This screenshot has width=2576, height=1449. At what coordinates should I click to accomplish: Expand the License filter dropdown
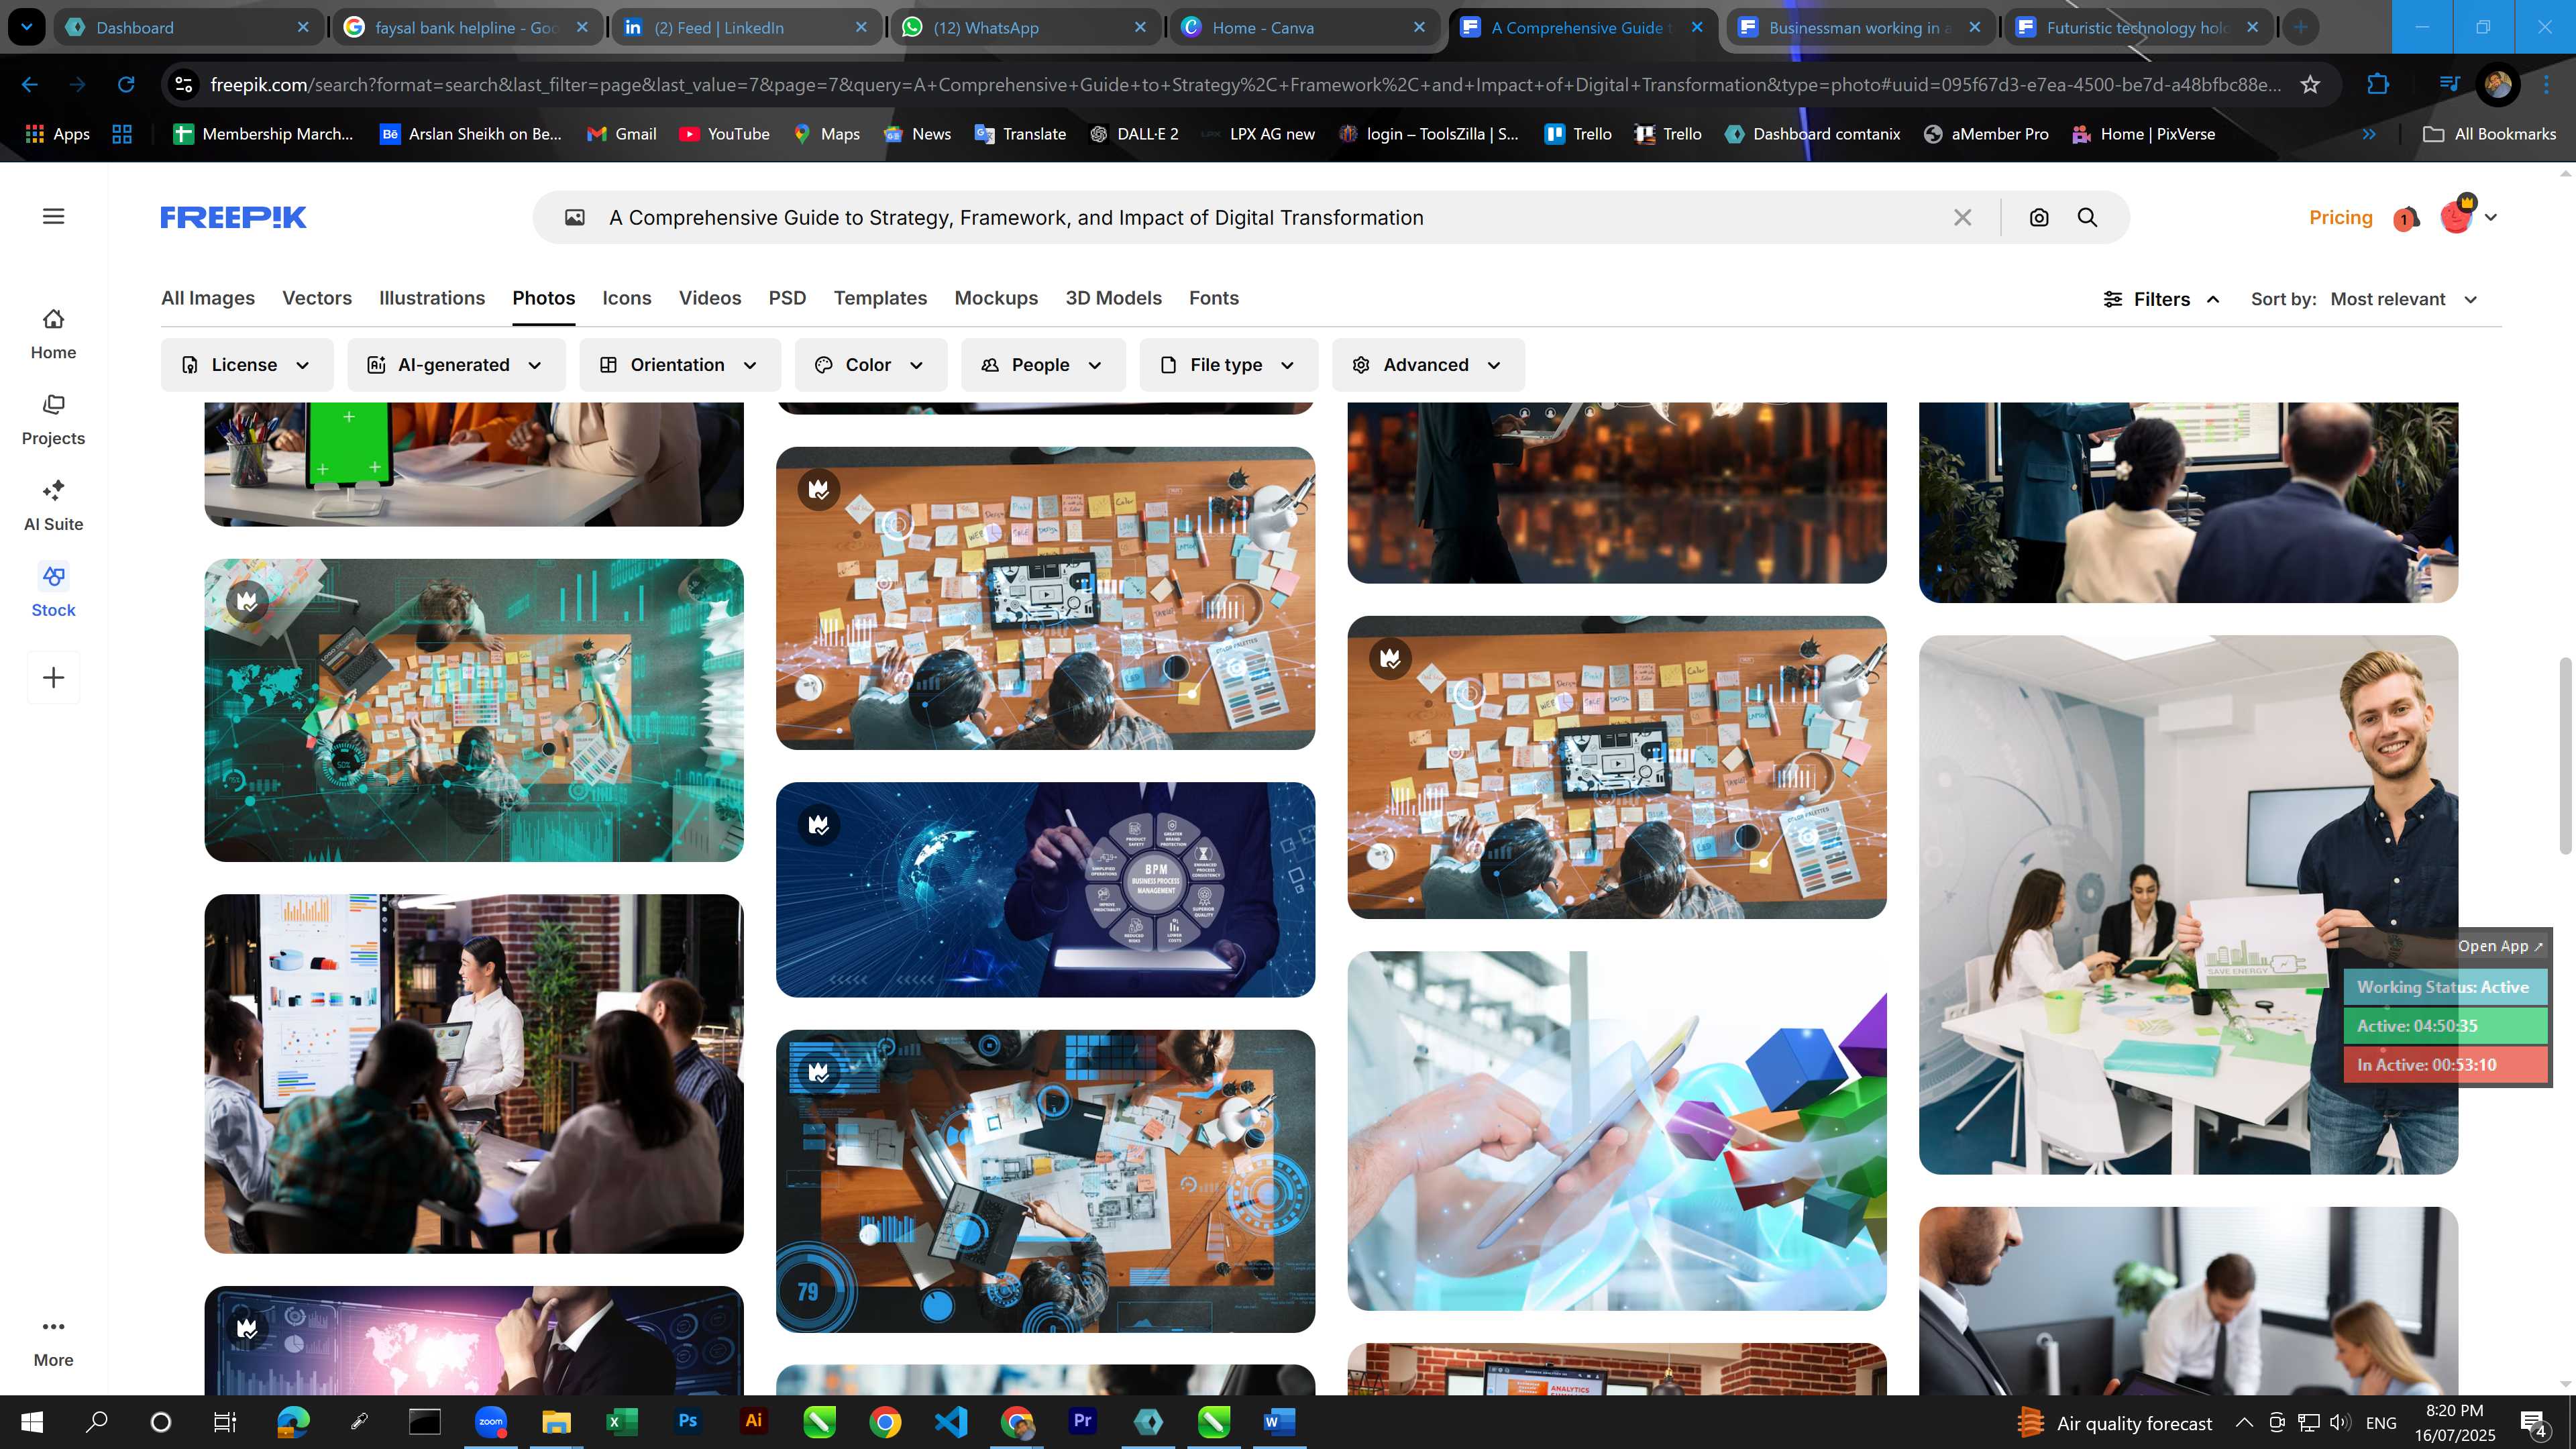tap(247, 365)
